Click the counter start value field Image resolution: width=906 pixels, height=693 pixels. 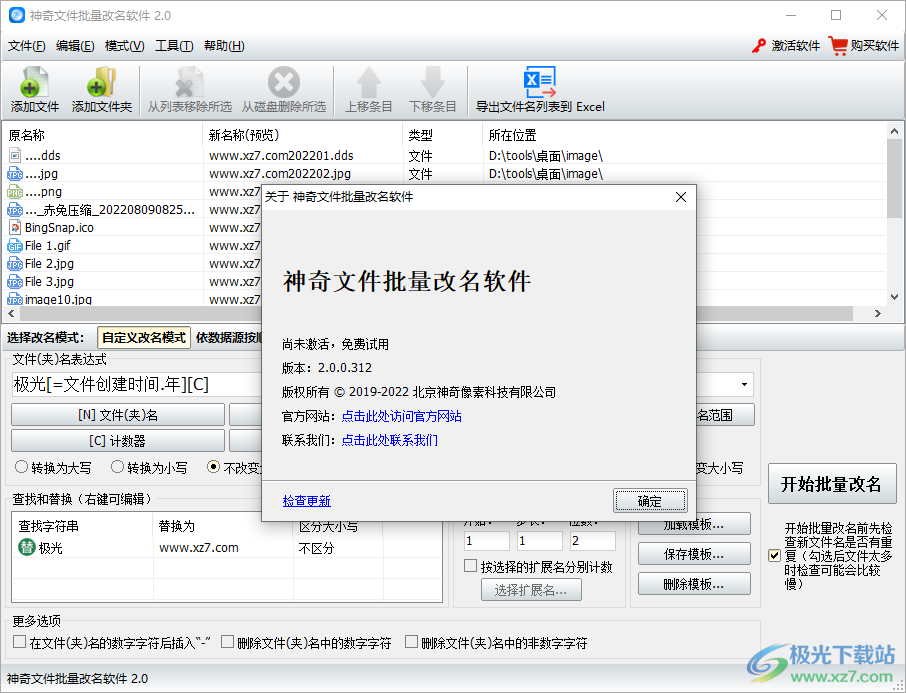click(487, 541)
